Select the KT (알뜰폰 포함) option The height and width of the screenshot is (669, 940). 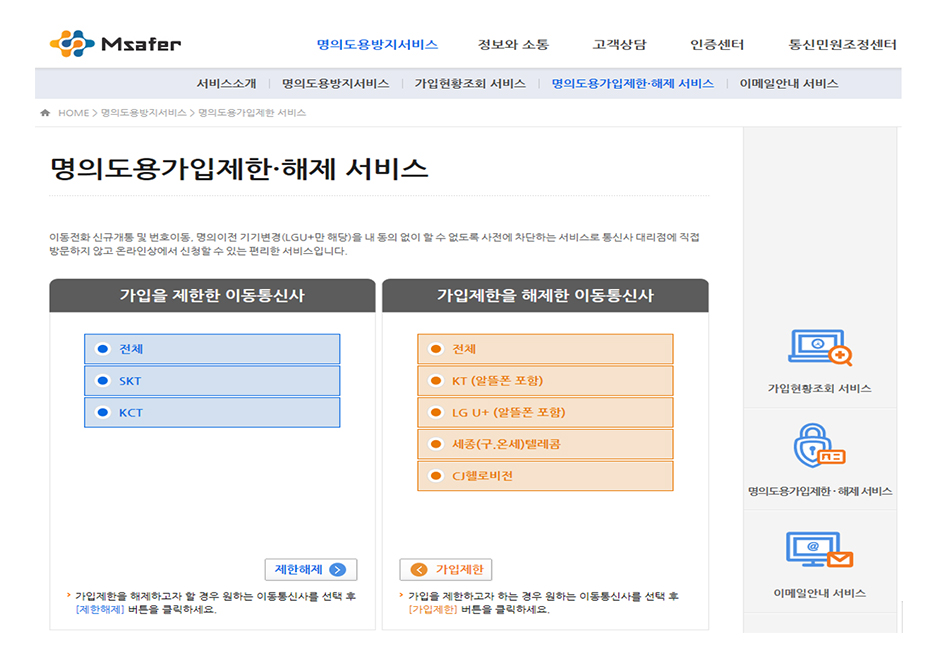(545, 380)
